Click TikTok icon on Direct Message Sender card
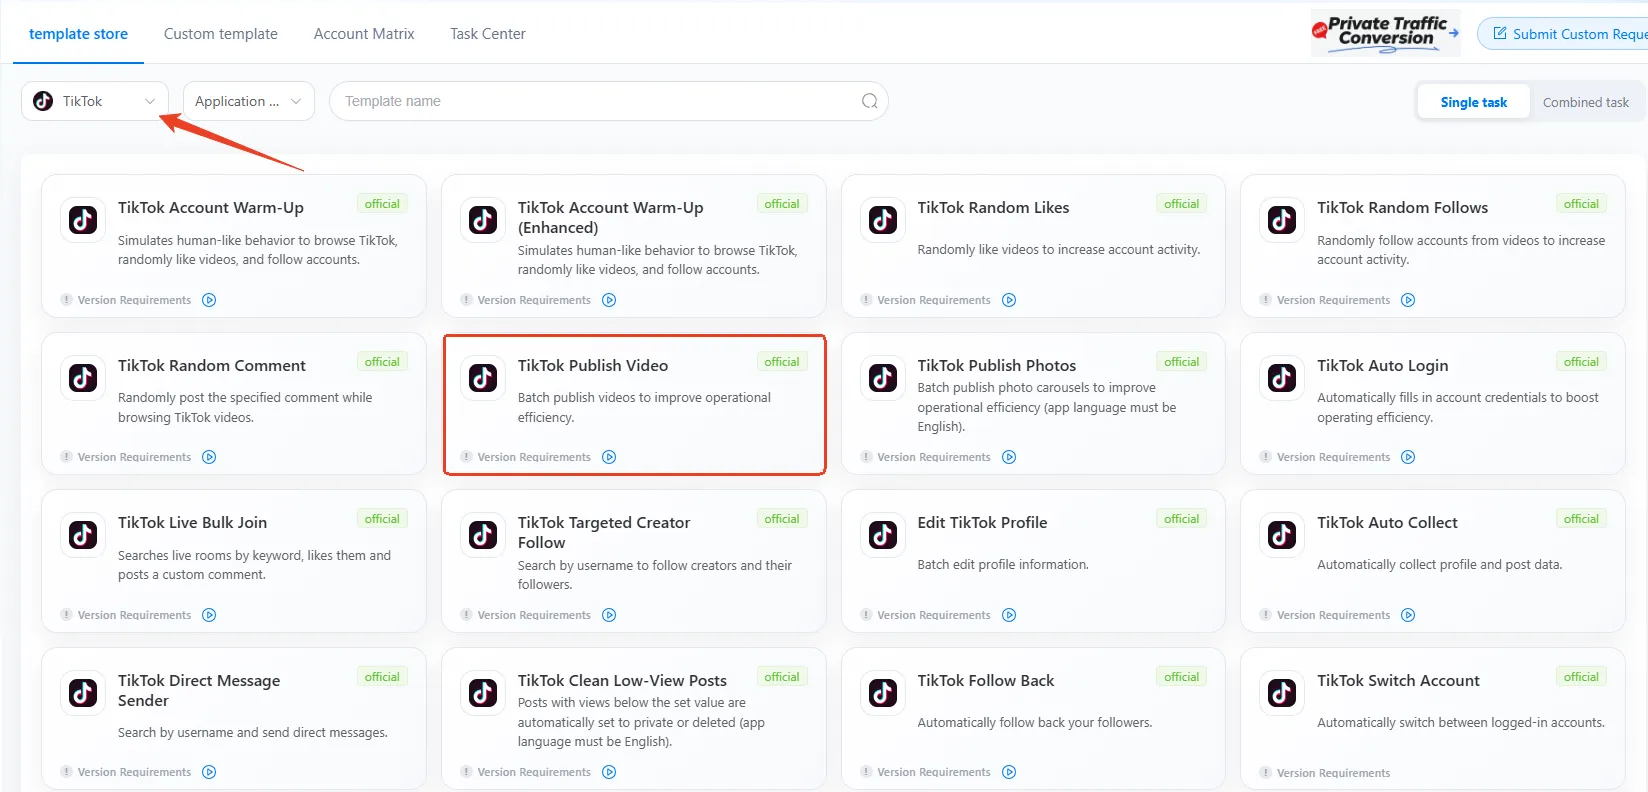The image size is (1648, 792). (x=83, y=693)
